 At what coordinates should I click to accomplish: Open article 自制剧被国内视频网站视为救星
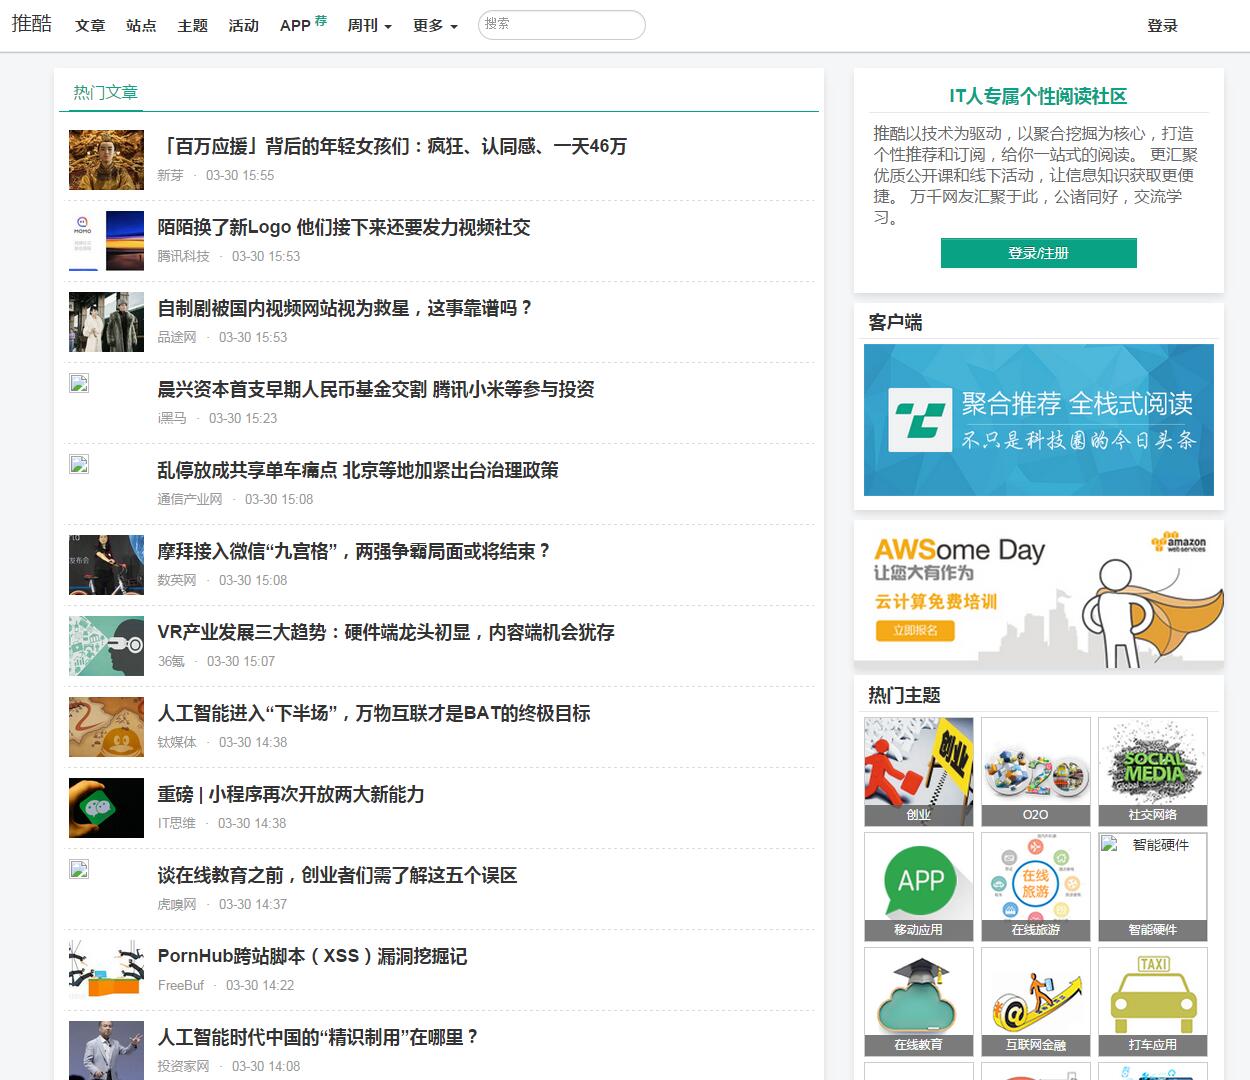coord(345,308)
